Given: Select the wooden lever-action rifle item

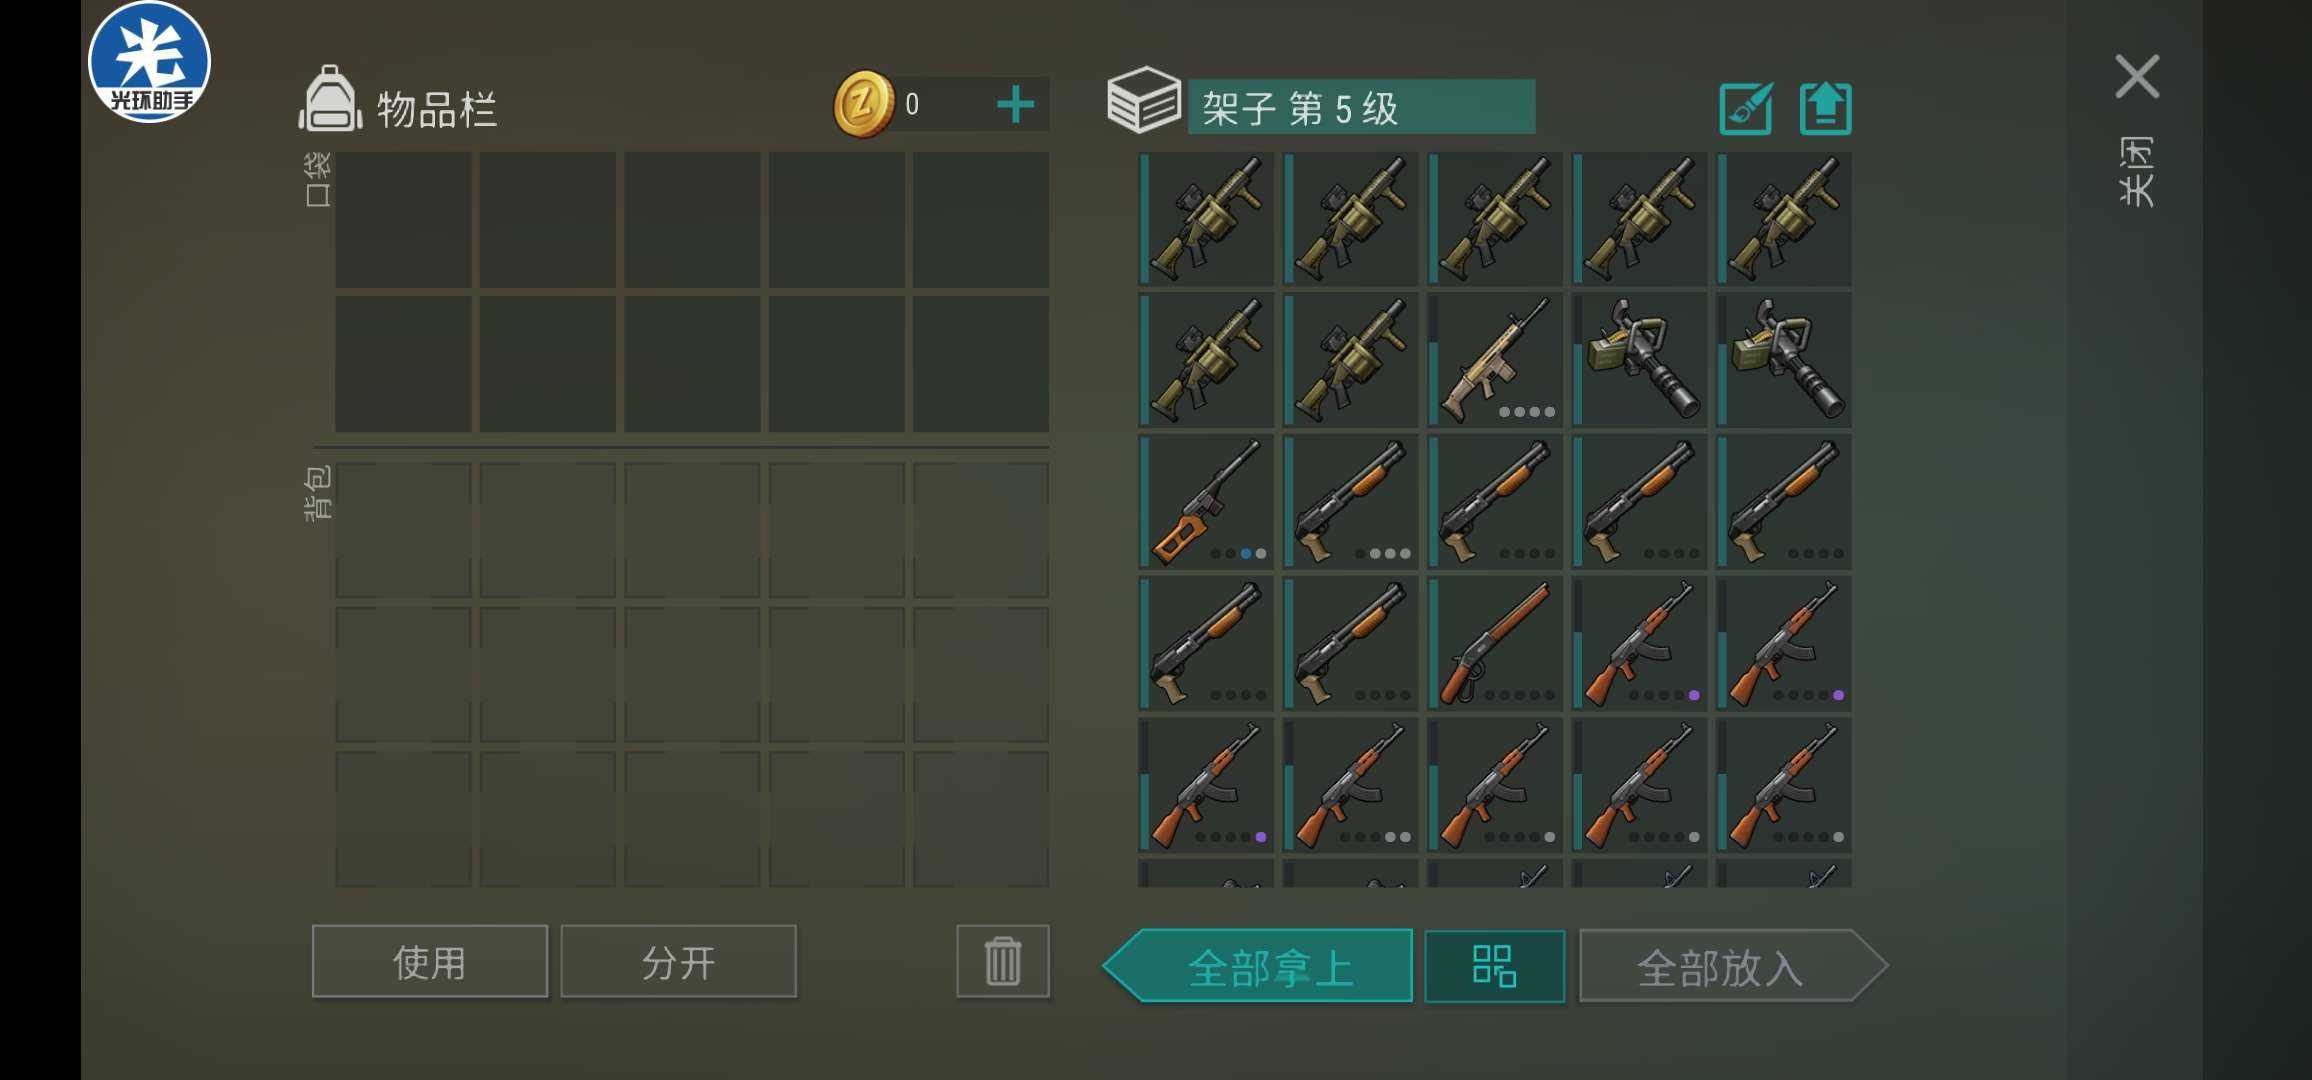Looking at the screenshot, I should (x=1495, y=643).
